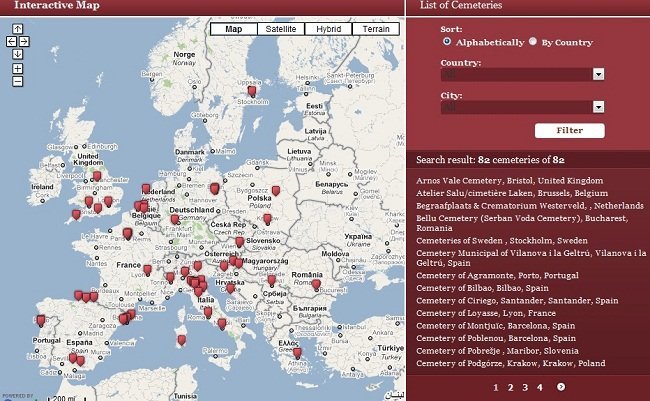Click the marker near Lyon

click(x=147, y=270)
